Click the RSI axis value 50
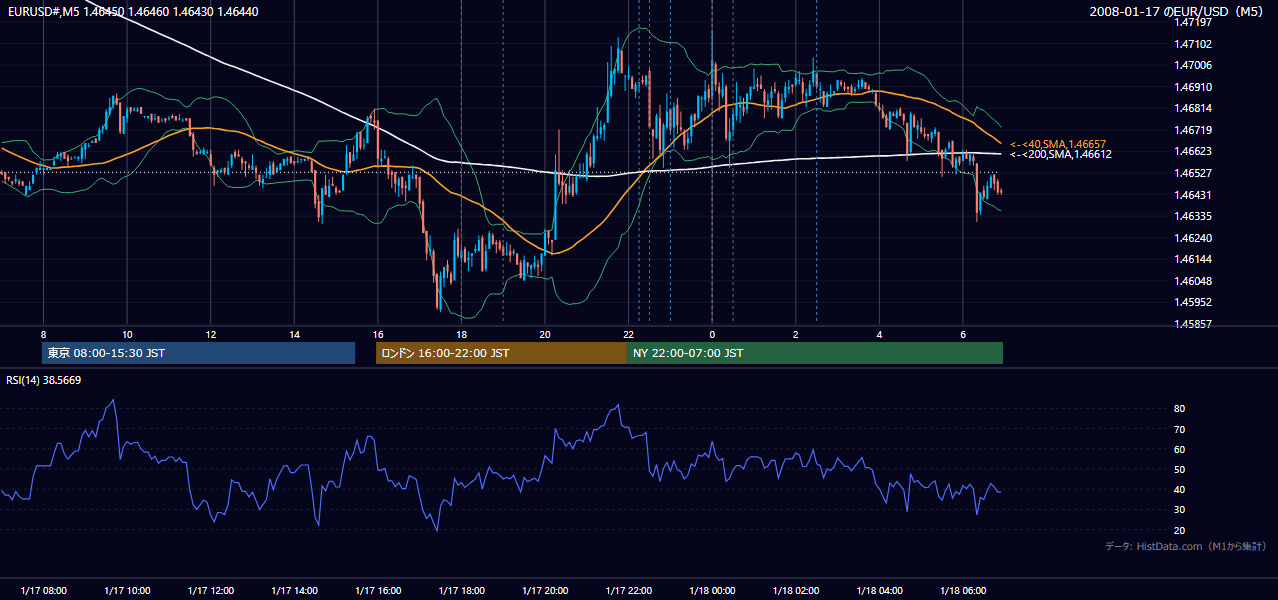This screenshot has width=1278, height=600. point(1180,469)
